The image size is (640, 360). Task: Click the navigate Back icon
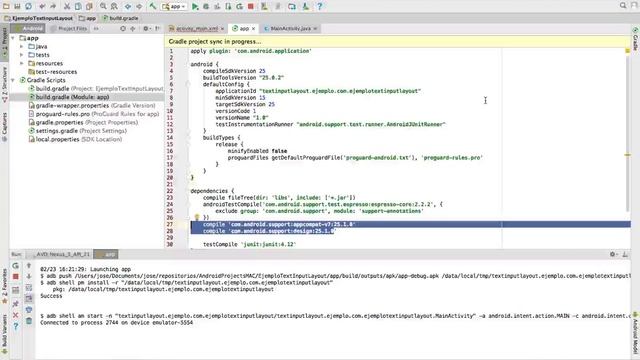pos(128,6)
